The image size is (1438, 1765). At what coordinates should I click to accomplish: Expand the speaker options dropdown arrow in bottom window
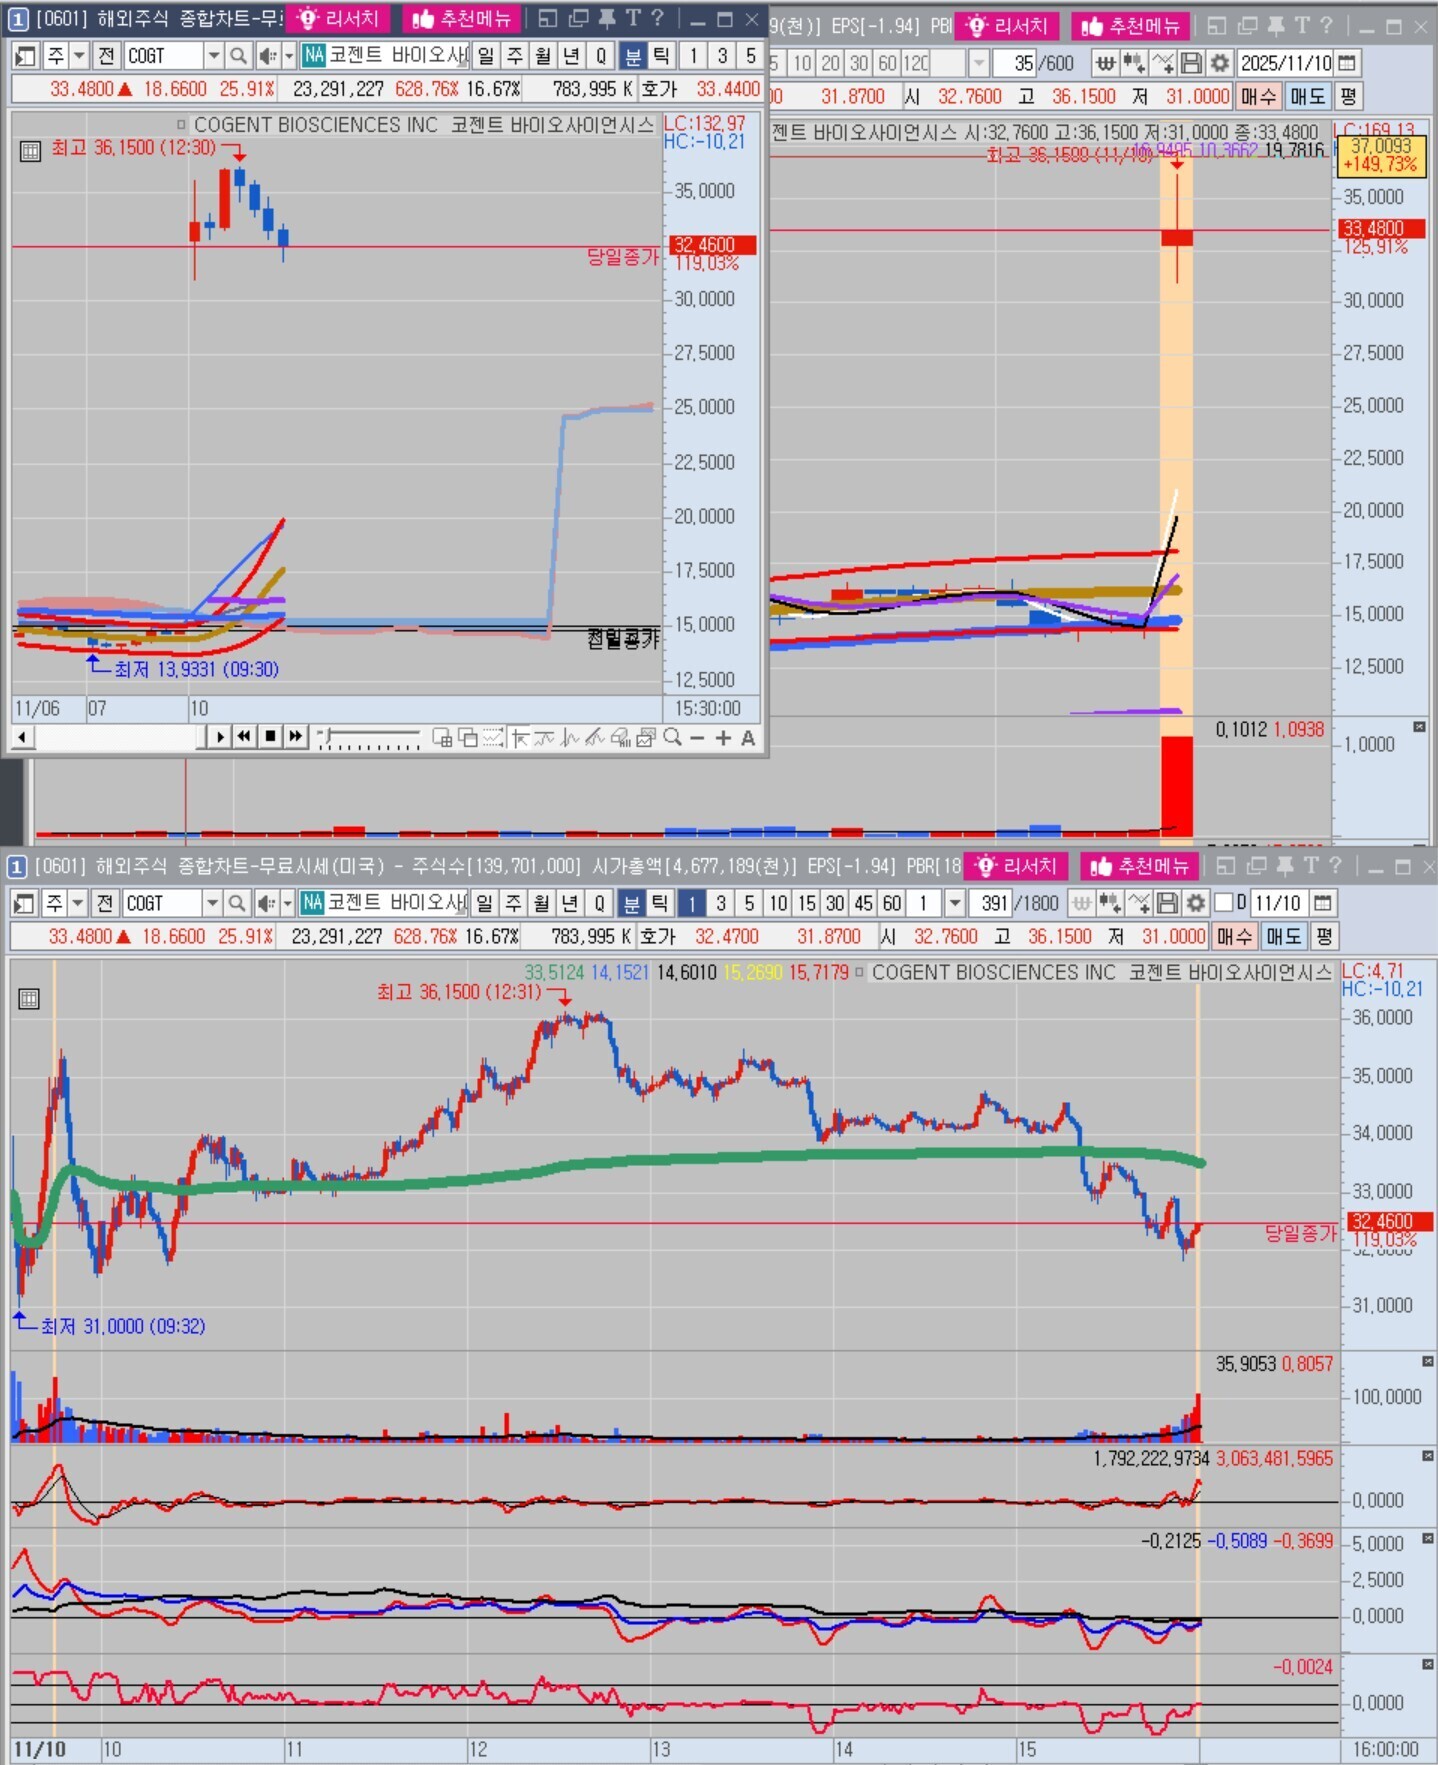pyautogui.click(x=288, y=904)
